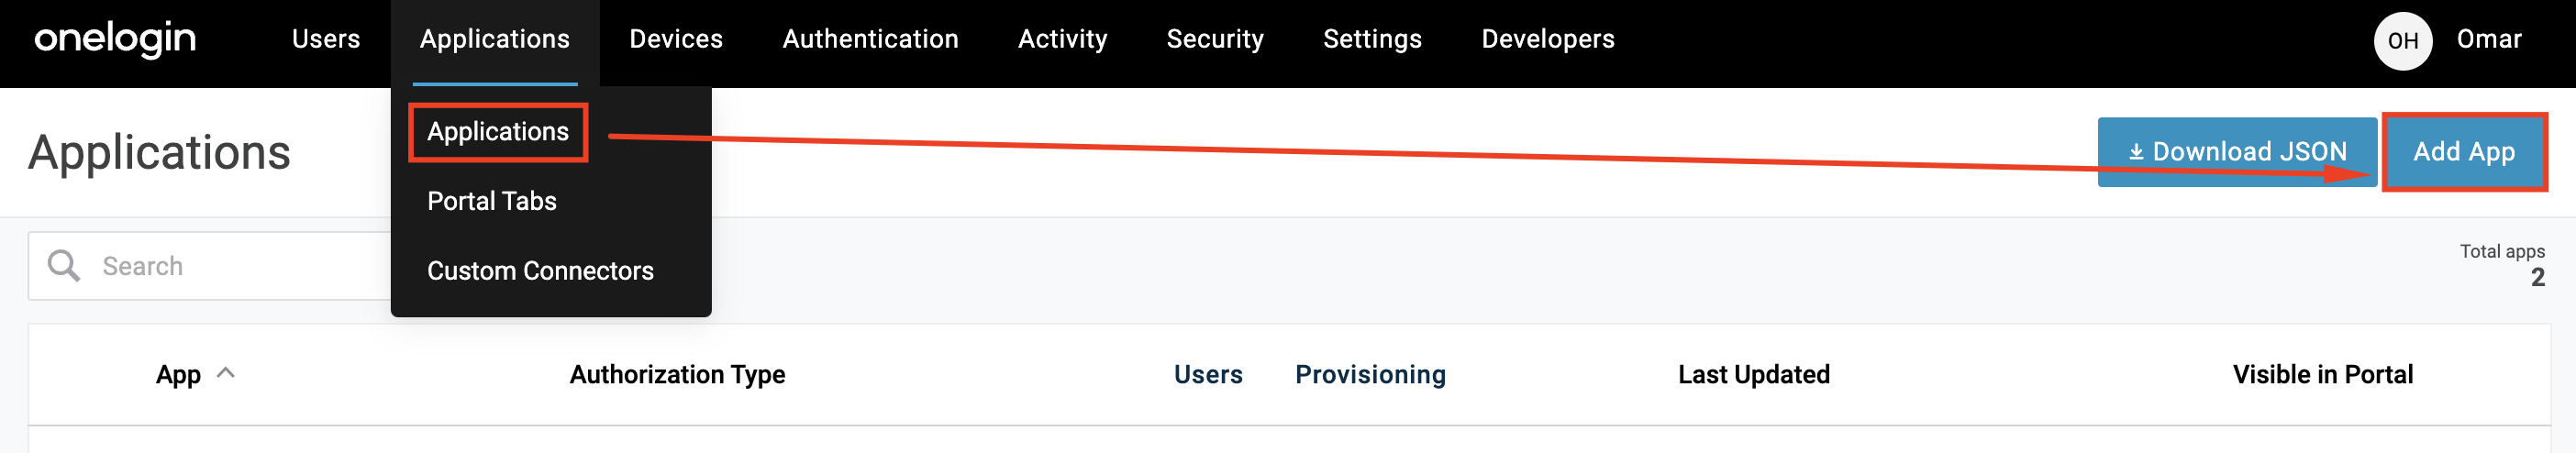The width and height of the screenshot is (2576, 453).
Task: Open the Settings menu
Action: [x=1371, y=39]
